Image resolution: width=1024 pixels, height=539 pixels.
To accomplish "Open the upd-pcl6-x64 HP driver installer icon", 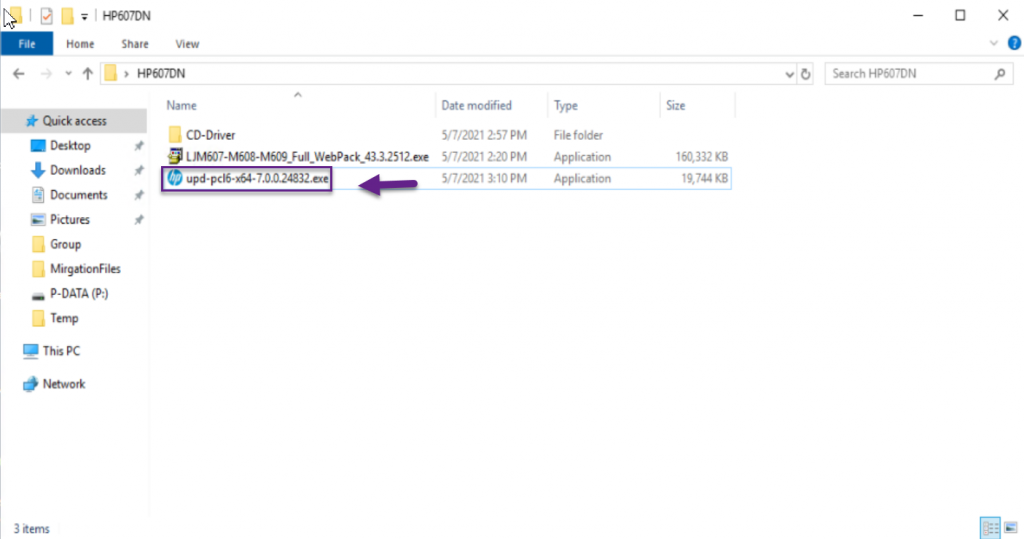I will click(x=175, y=179).
